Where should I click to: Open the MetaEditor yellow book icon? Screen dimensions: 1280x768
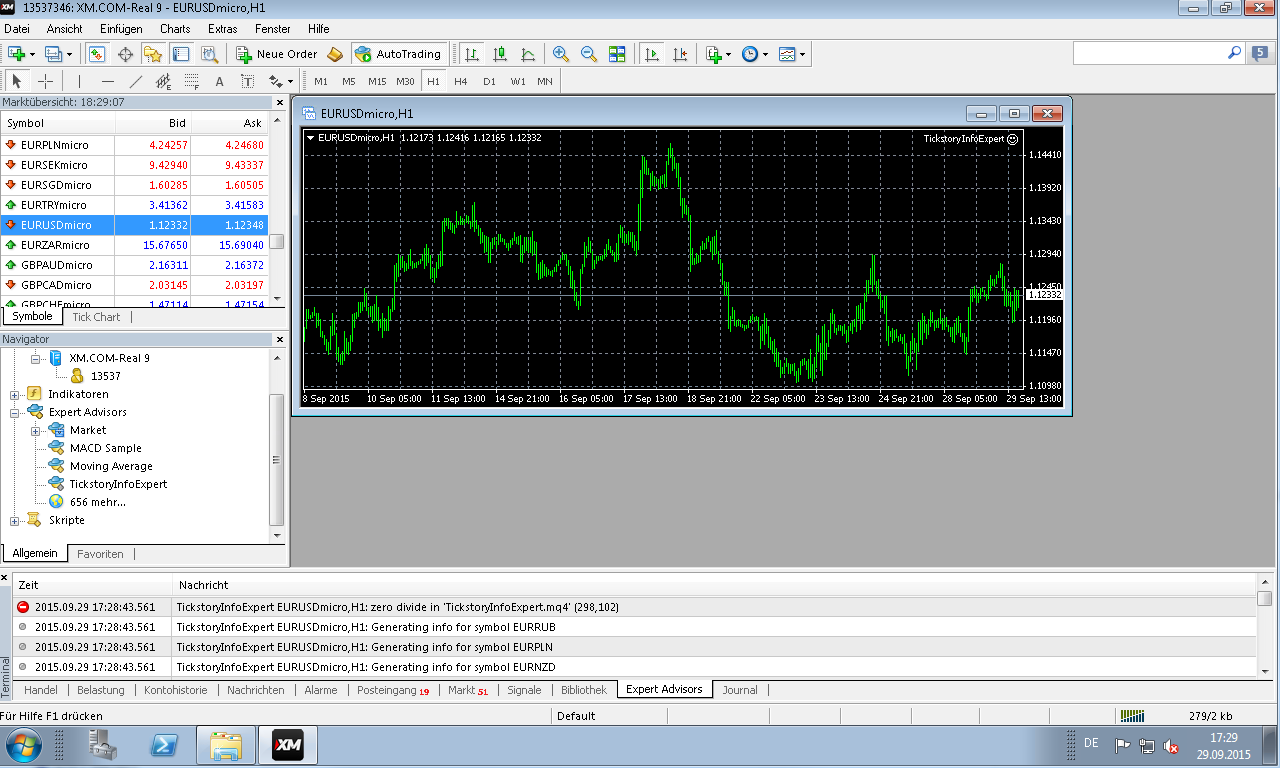[x=335, y=54]
